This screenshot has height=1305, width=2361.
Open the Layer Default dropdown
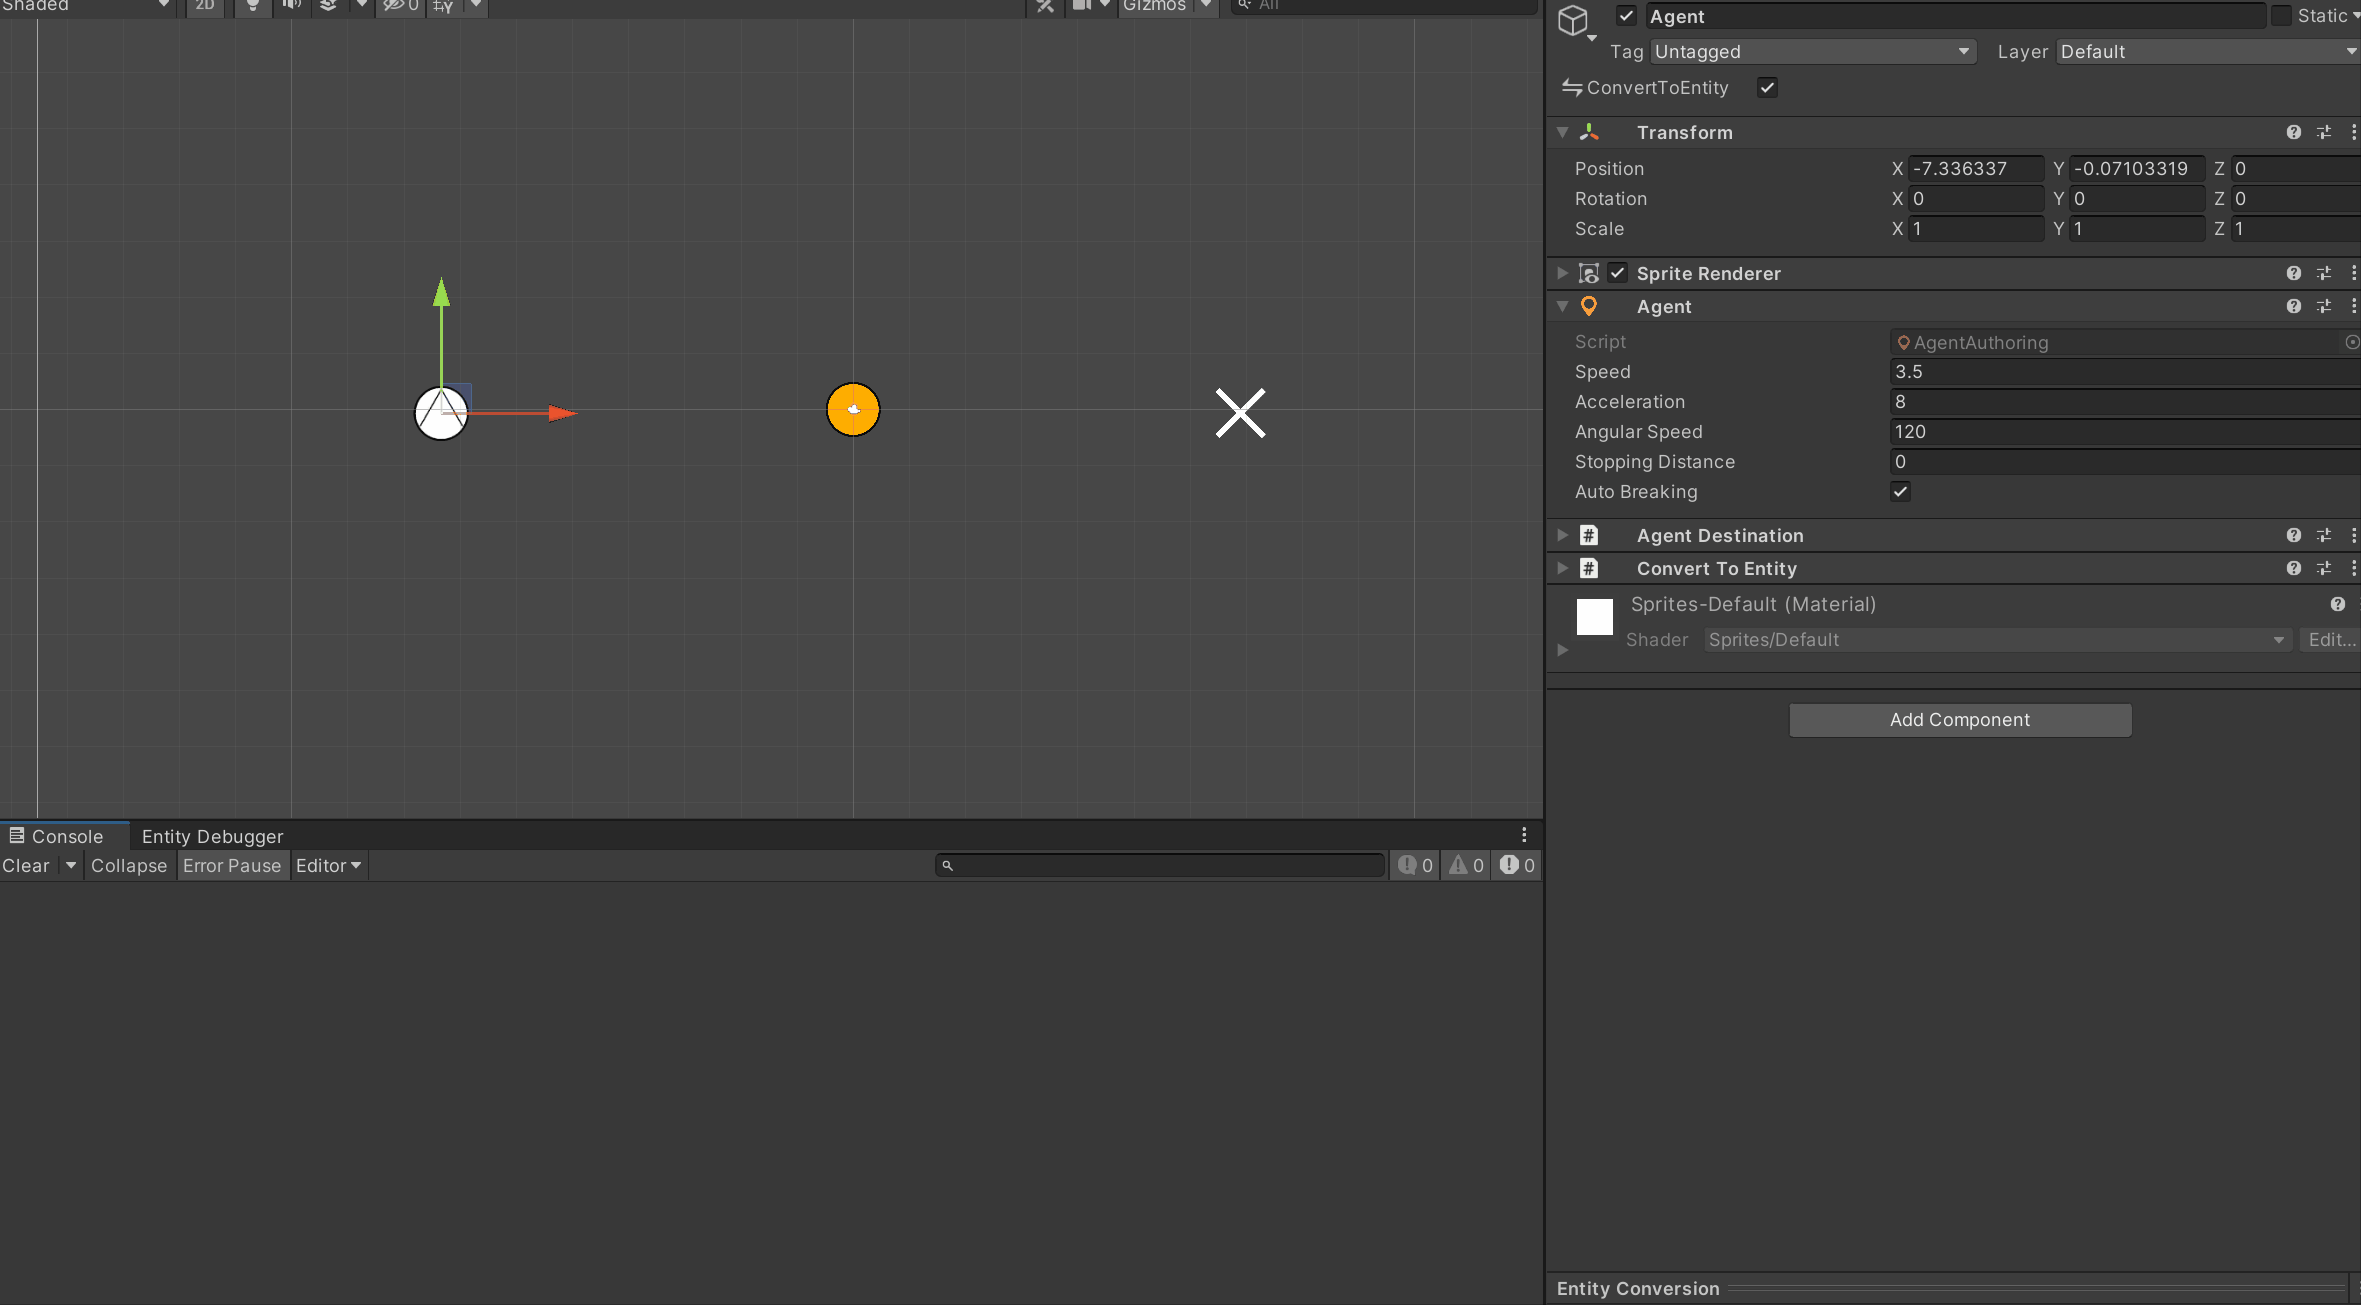(2208, 51)
